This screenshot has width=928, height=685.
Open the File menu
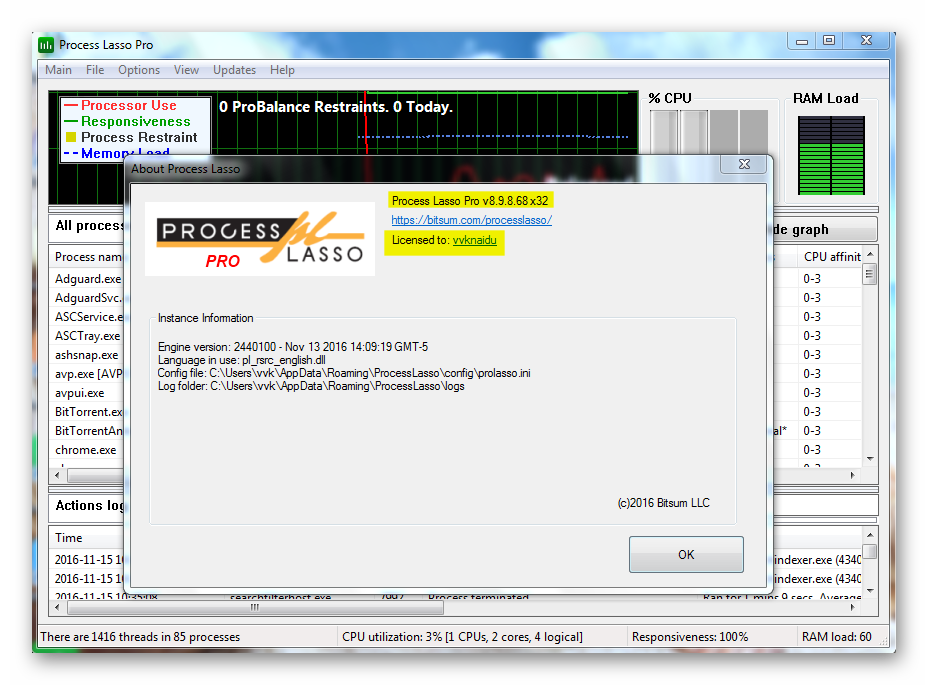click(x=95, y=70)
